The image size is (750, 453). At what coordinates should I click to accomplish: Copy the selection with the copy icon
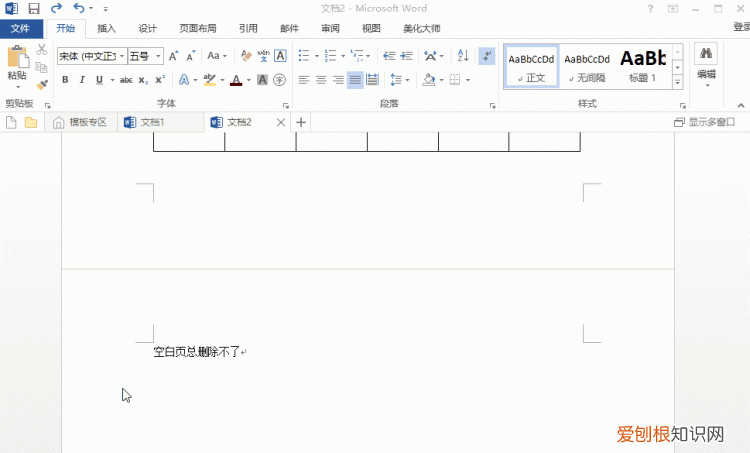[x=42, y=67]
